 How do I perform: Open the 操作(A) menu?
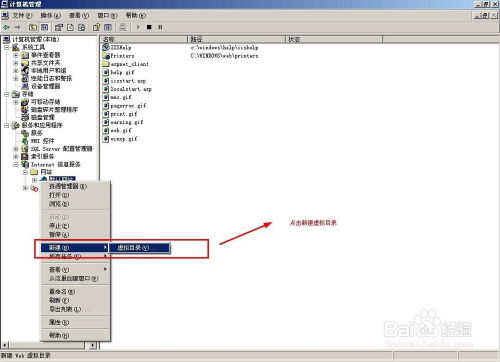51,15
